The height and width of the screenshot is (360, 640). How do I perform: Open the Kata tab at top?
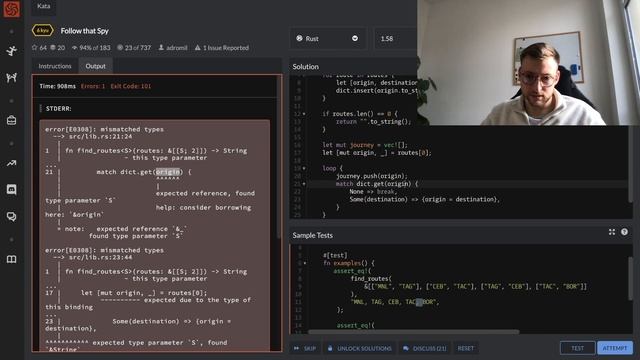coord(44,6)
